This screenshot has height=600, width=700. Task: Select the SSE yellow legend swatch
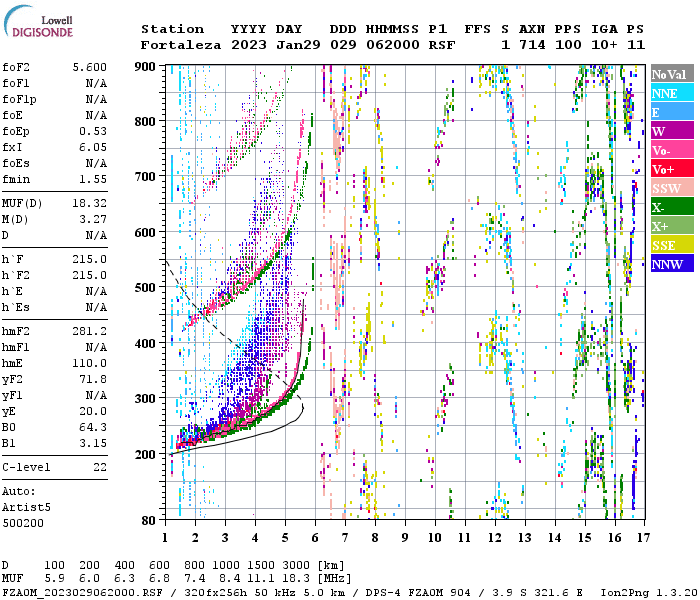672,245
